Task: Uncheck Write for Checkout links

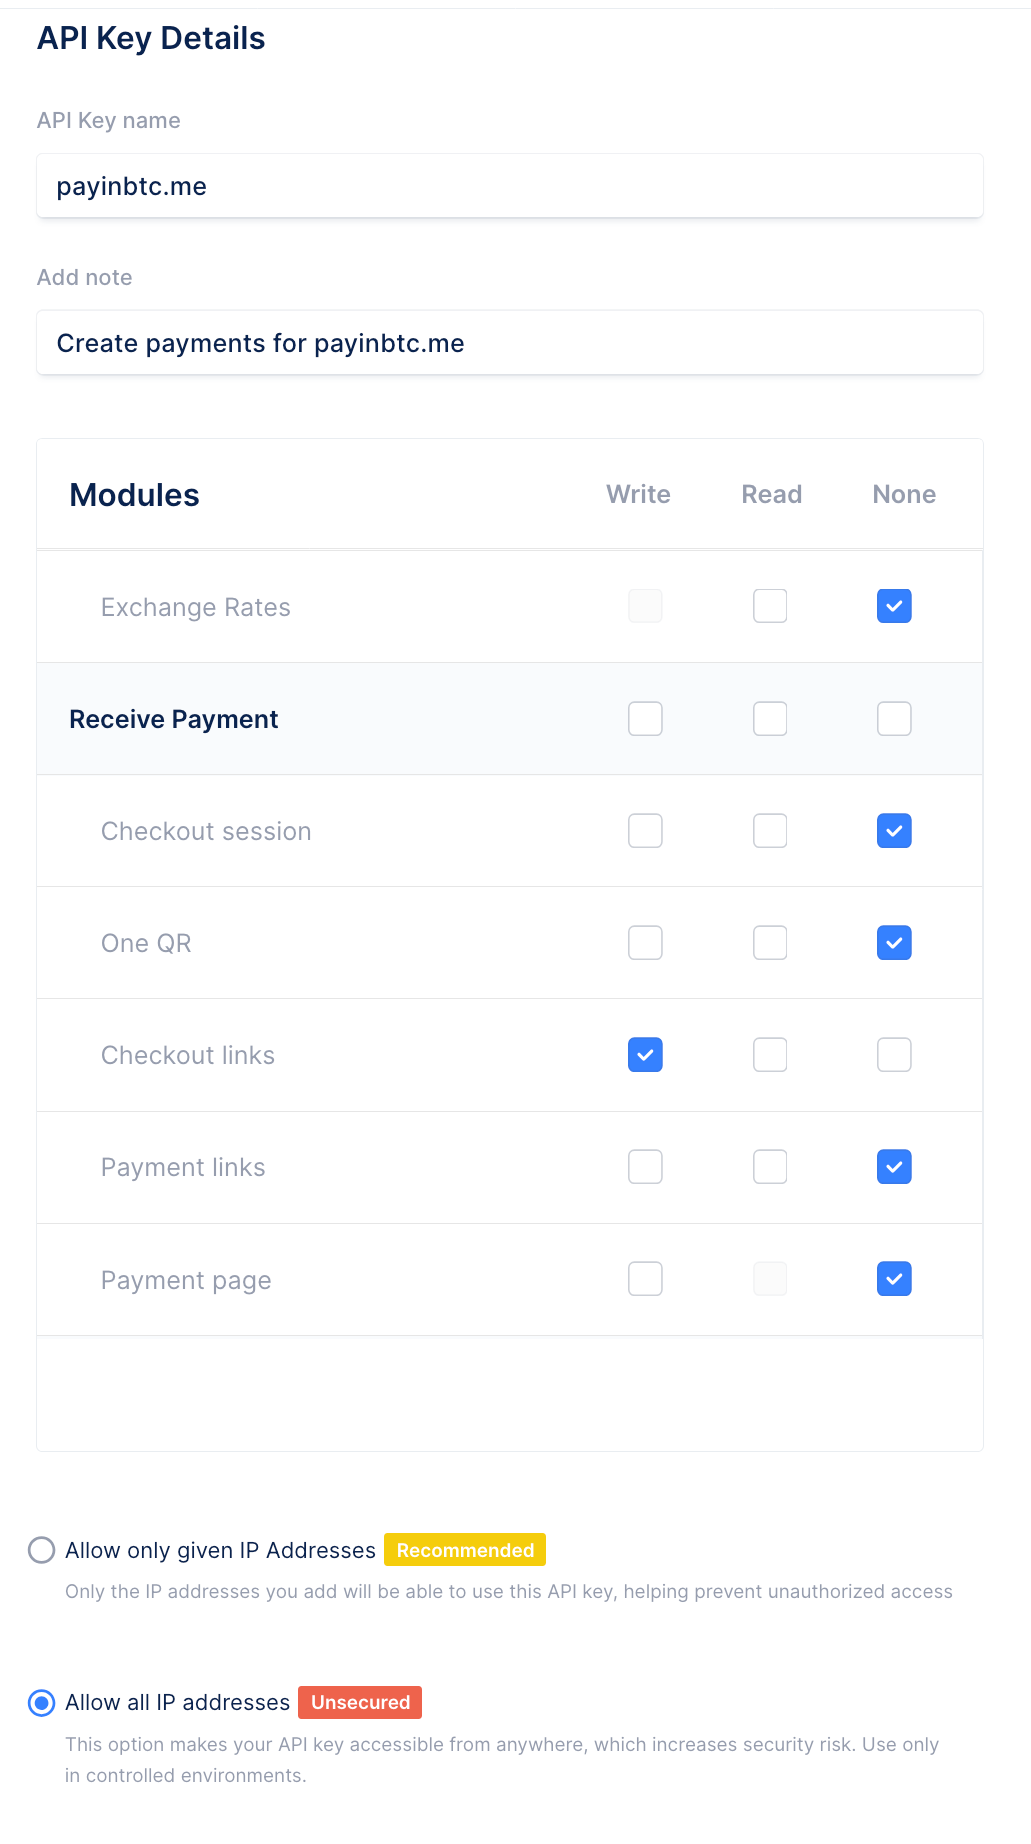Action: 645,1055
